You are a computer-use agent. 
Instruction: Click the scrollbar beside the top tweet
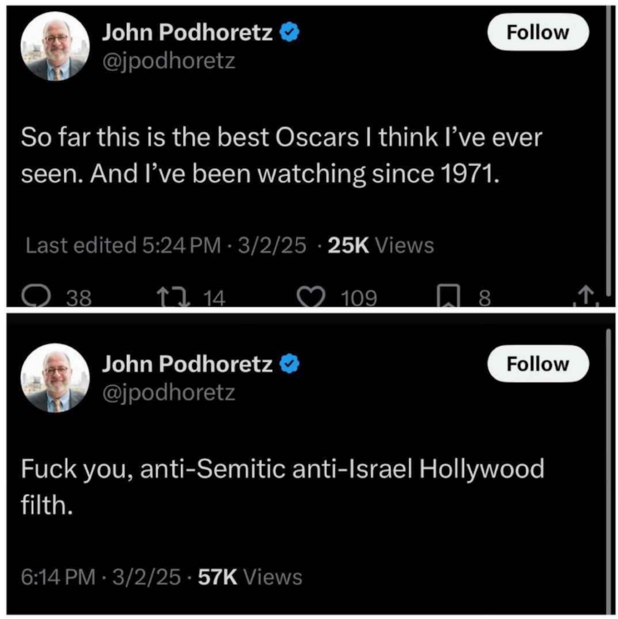(608, 150)
